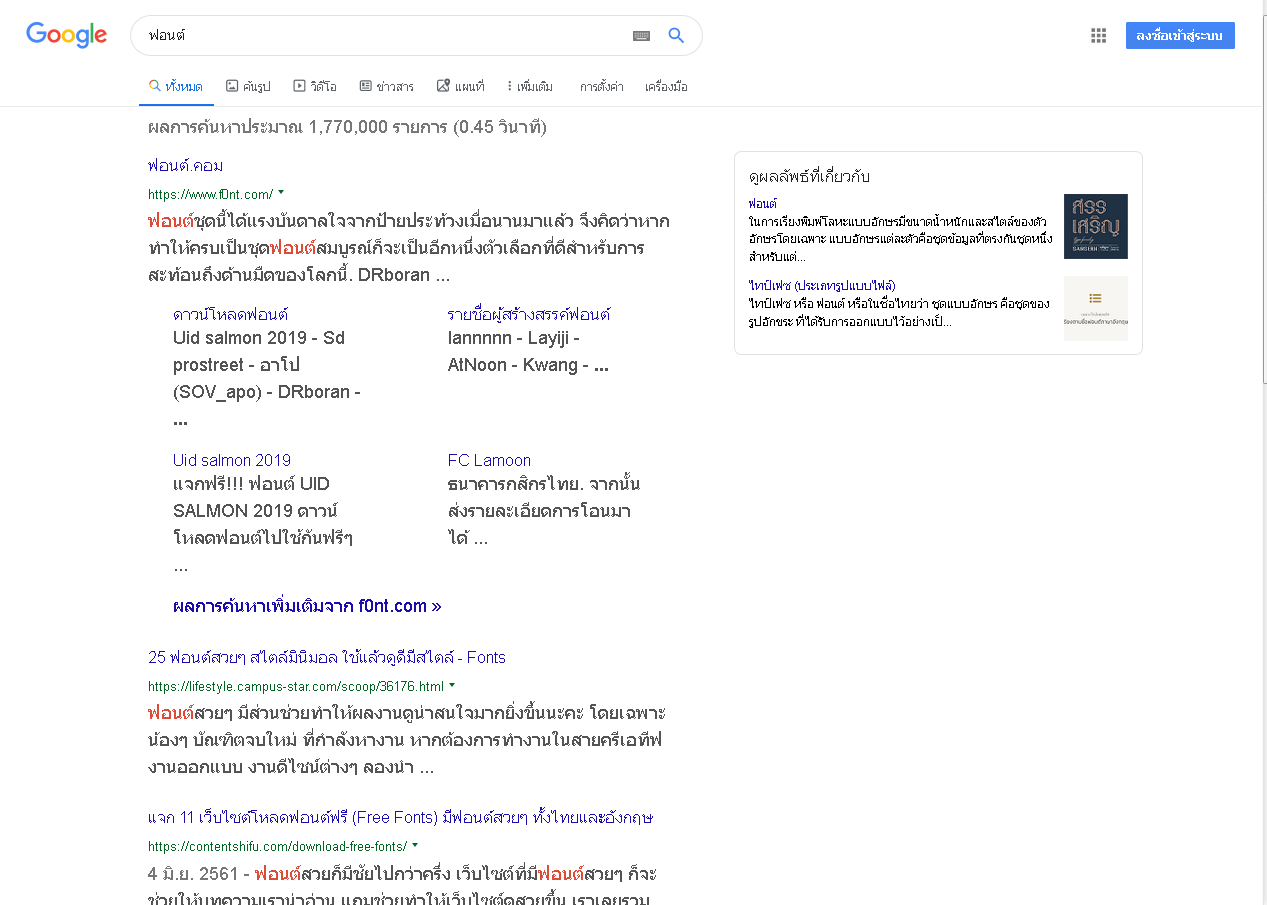Switch to the แผนที่ maps tab
The height and width of the screenshot is (905, 1267).
461,87
